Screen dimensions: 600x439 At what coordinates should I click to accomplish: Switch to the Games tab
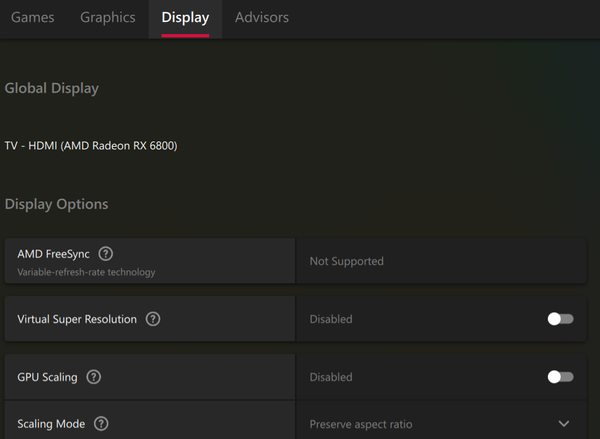pyautogui.click(x=33, y=18)
